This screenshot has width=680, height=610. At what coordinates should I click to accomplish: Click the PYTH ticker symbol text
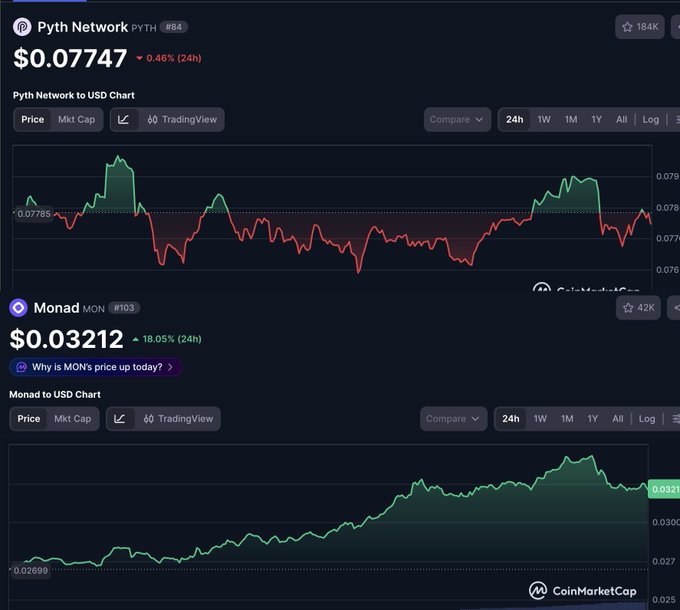pyautogui.click(x=144, y=28)
